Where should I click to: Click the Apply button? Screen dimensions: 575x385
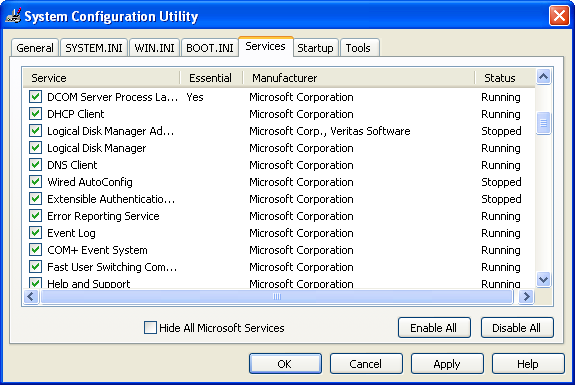pos(447,364)
